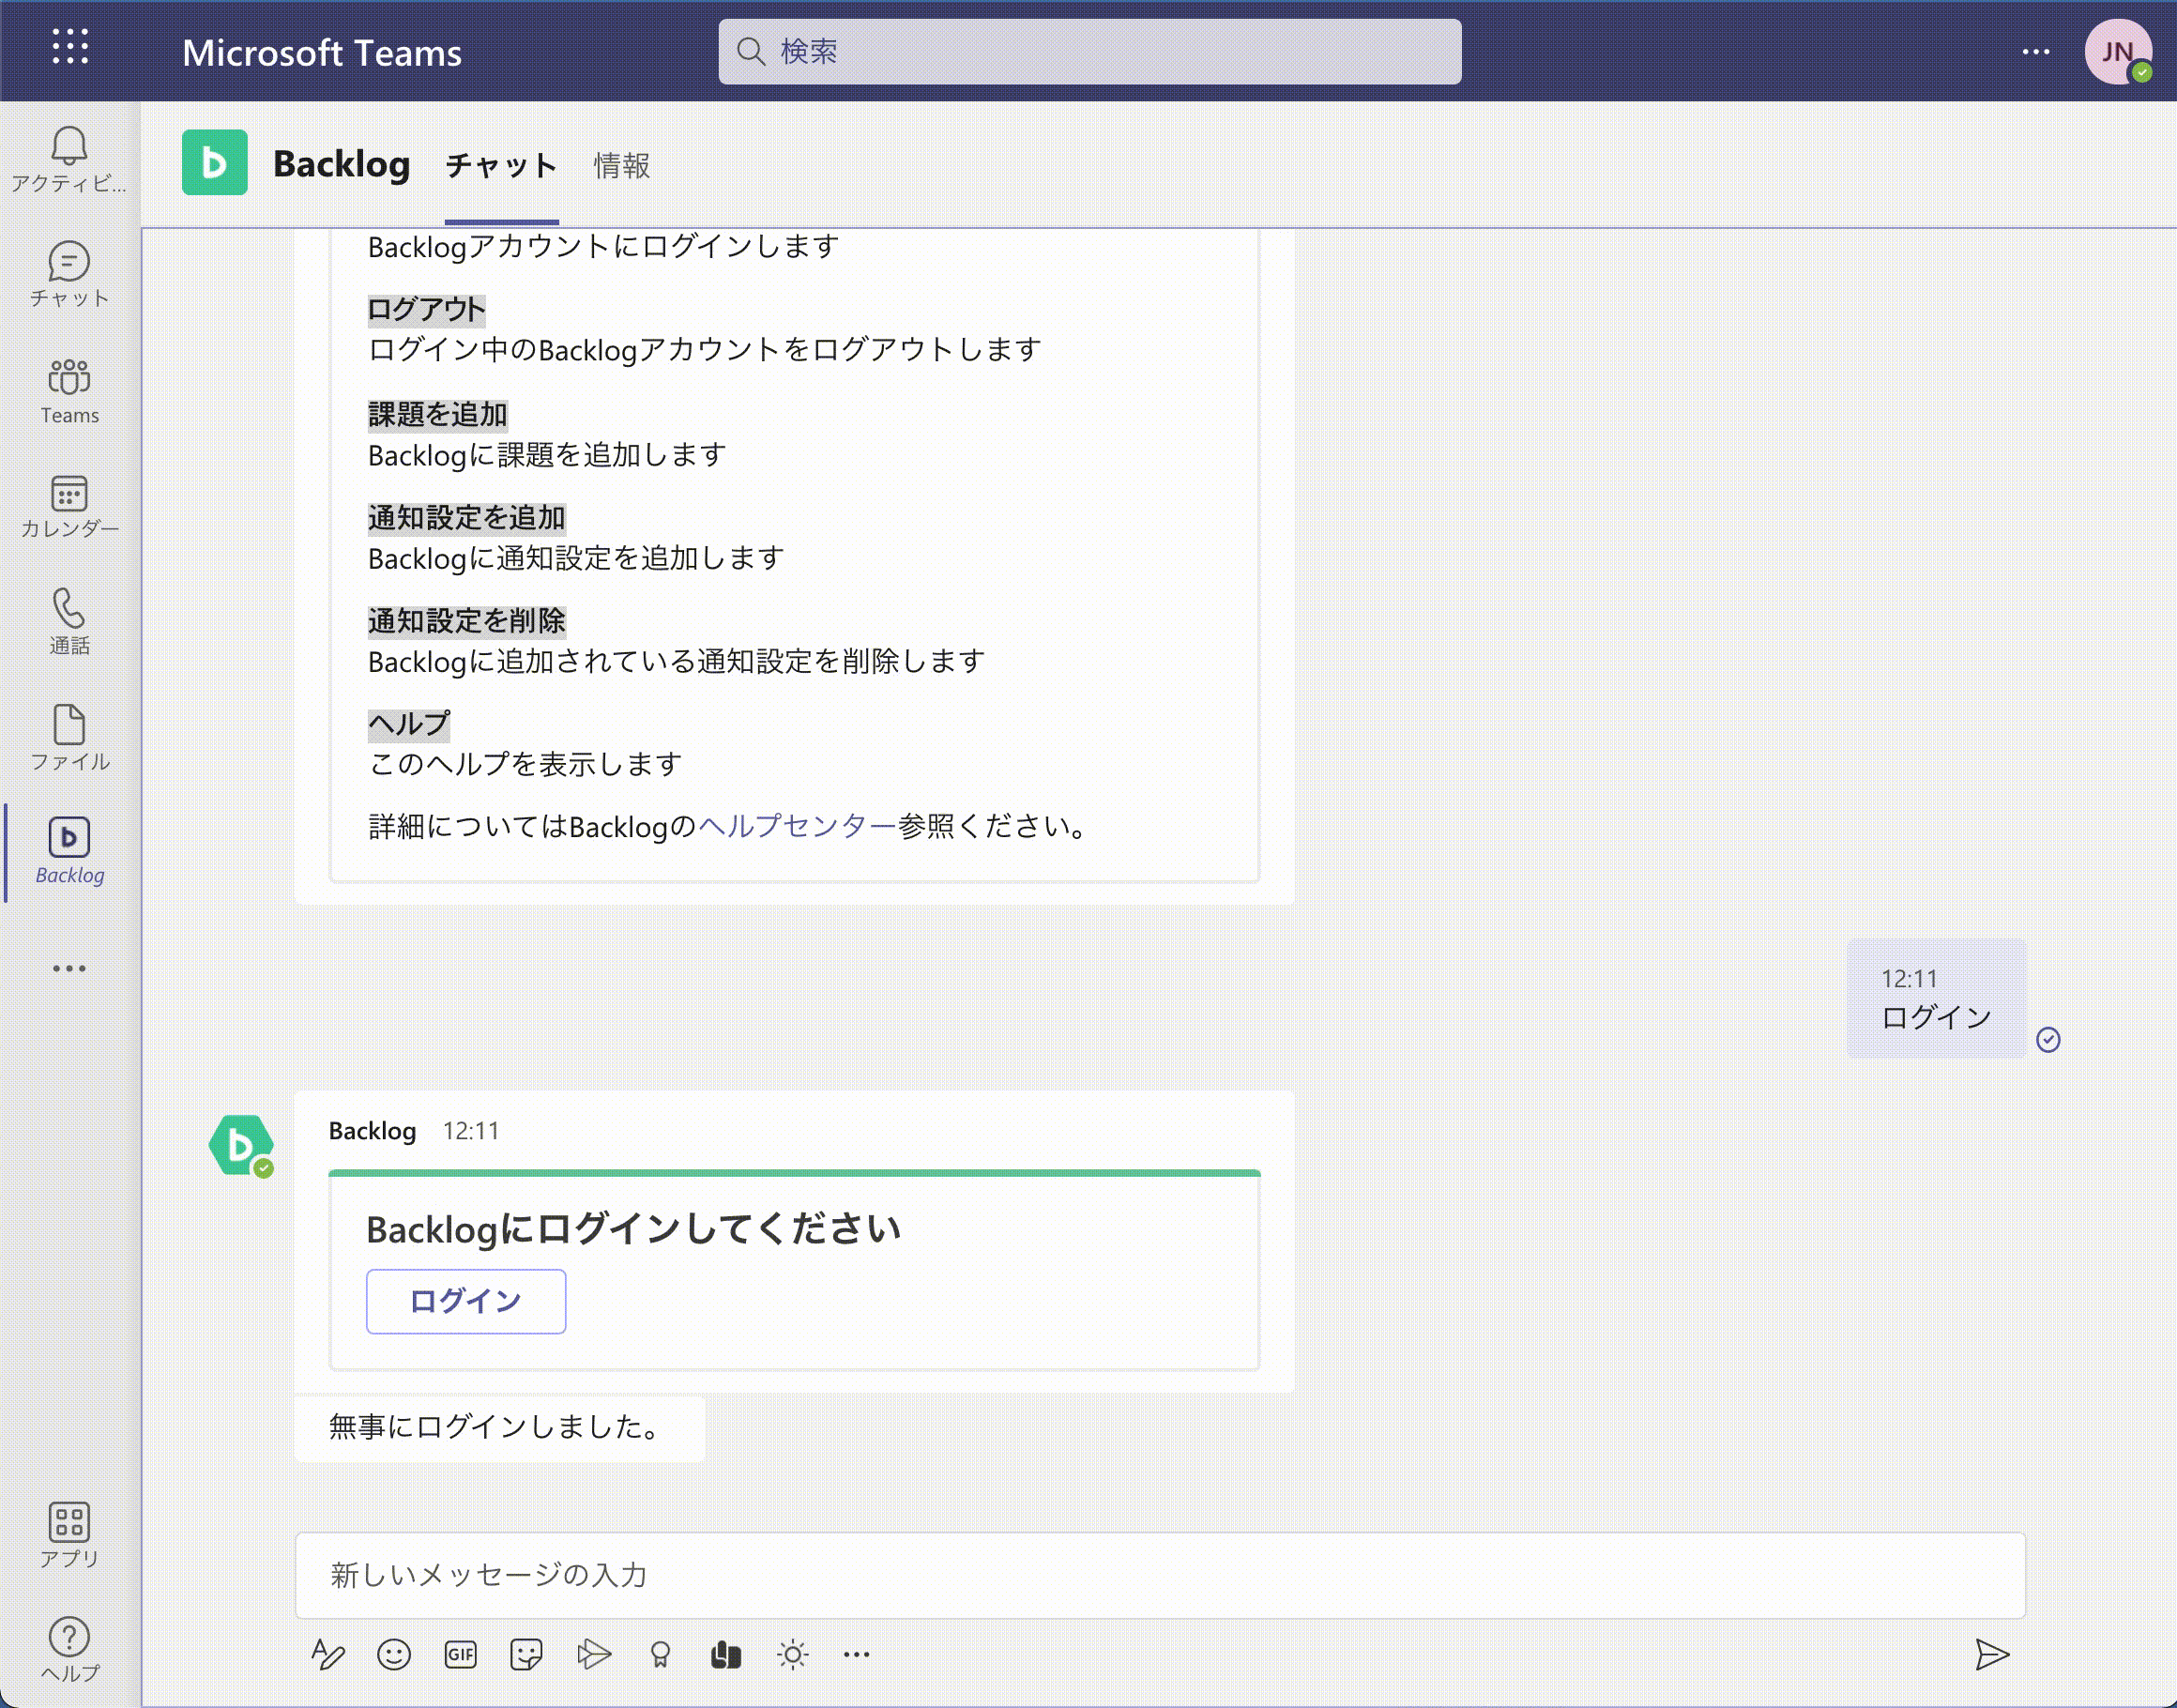Open the Files sidebar icon

coord(69,737)
